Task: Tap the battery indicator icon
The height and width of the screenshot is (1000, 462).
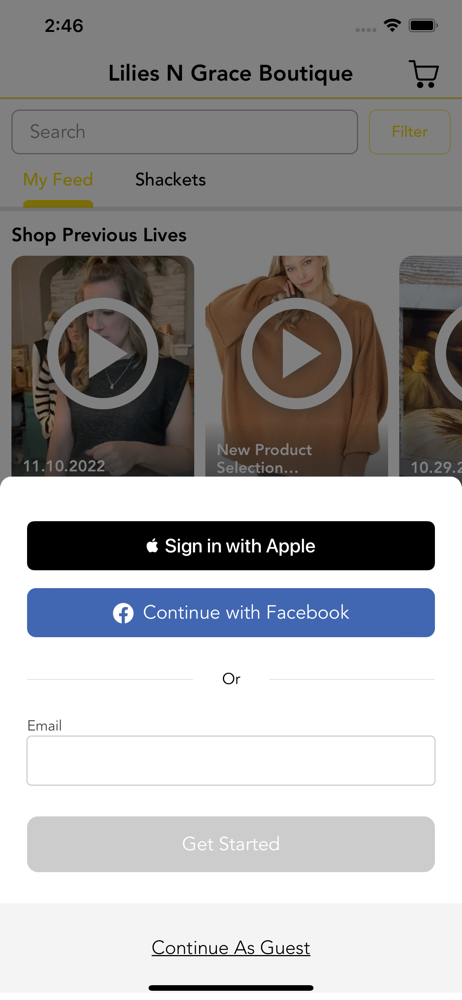Action: [x=422, y=26]
